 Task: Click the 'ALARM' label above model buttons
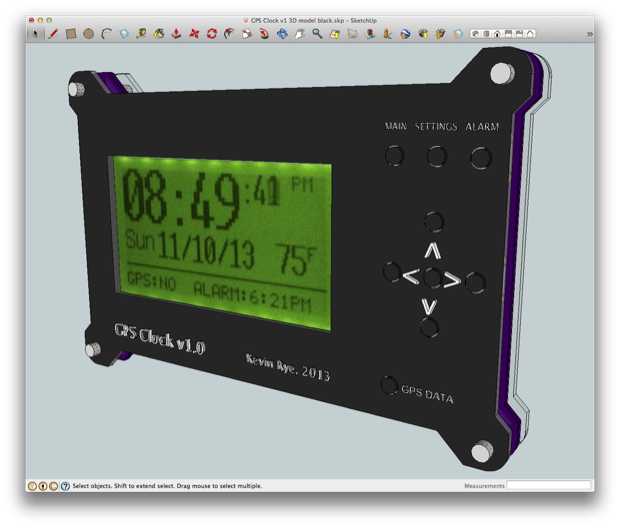[x=482, y=127]
